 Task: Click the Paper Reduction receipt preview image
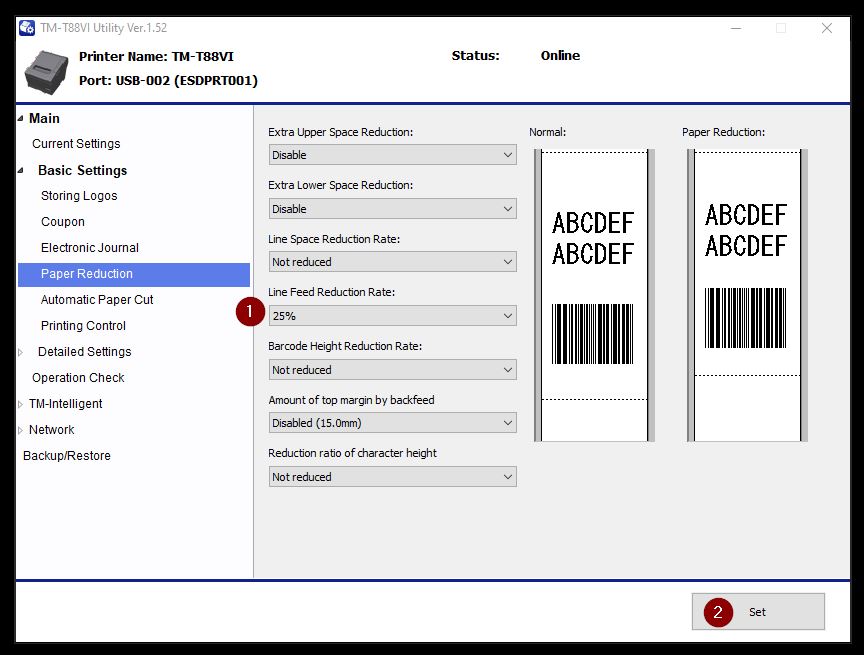coord(747,295)
